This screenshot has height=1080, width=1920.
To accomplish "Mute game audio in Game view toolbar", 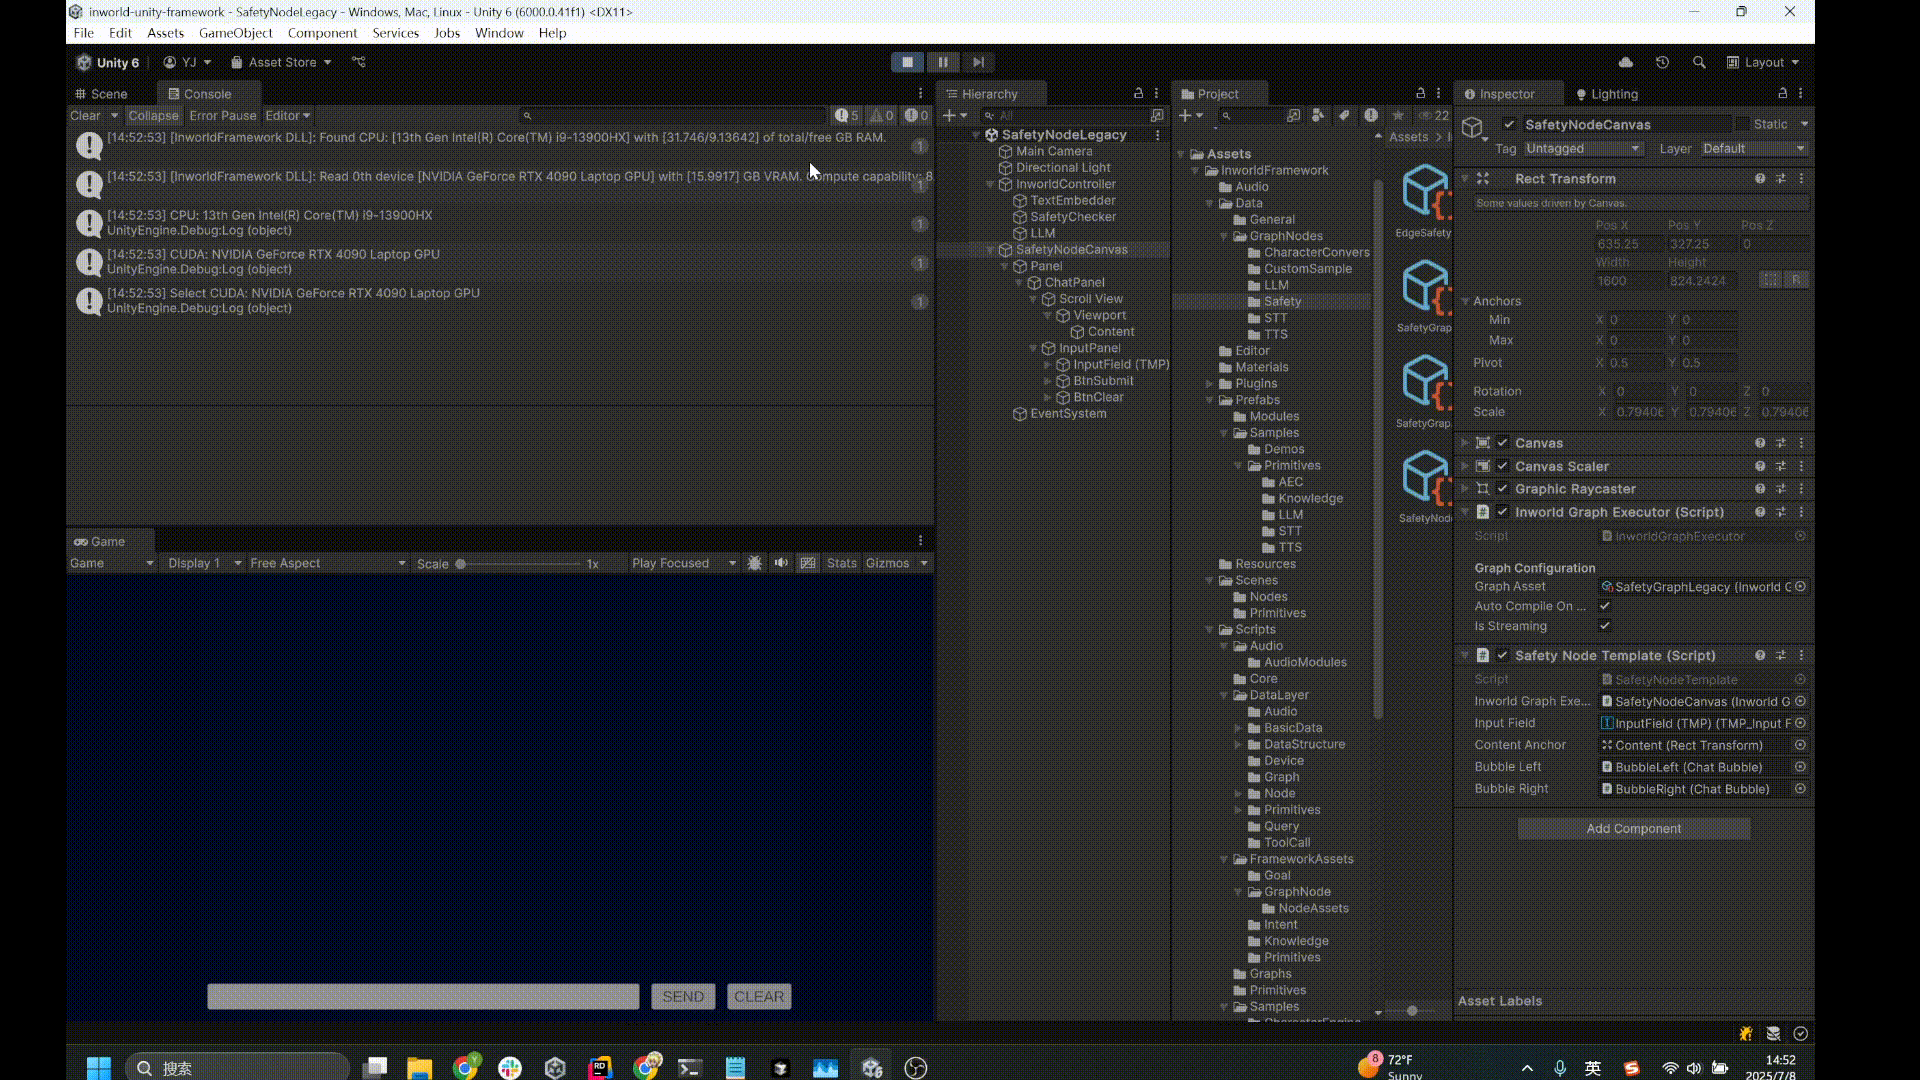I will tap(781, 563).
